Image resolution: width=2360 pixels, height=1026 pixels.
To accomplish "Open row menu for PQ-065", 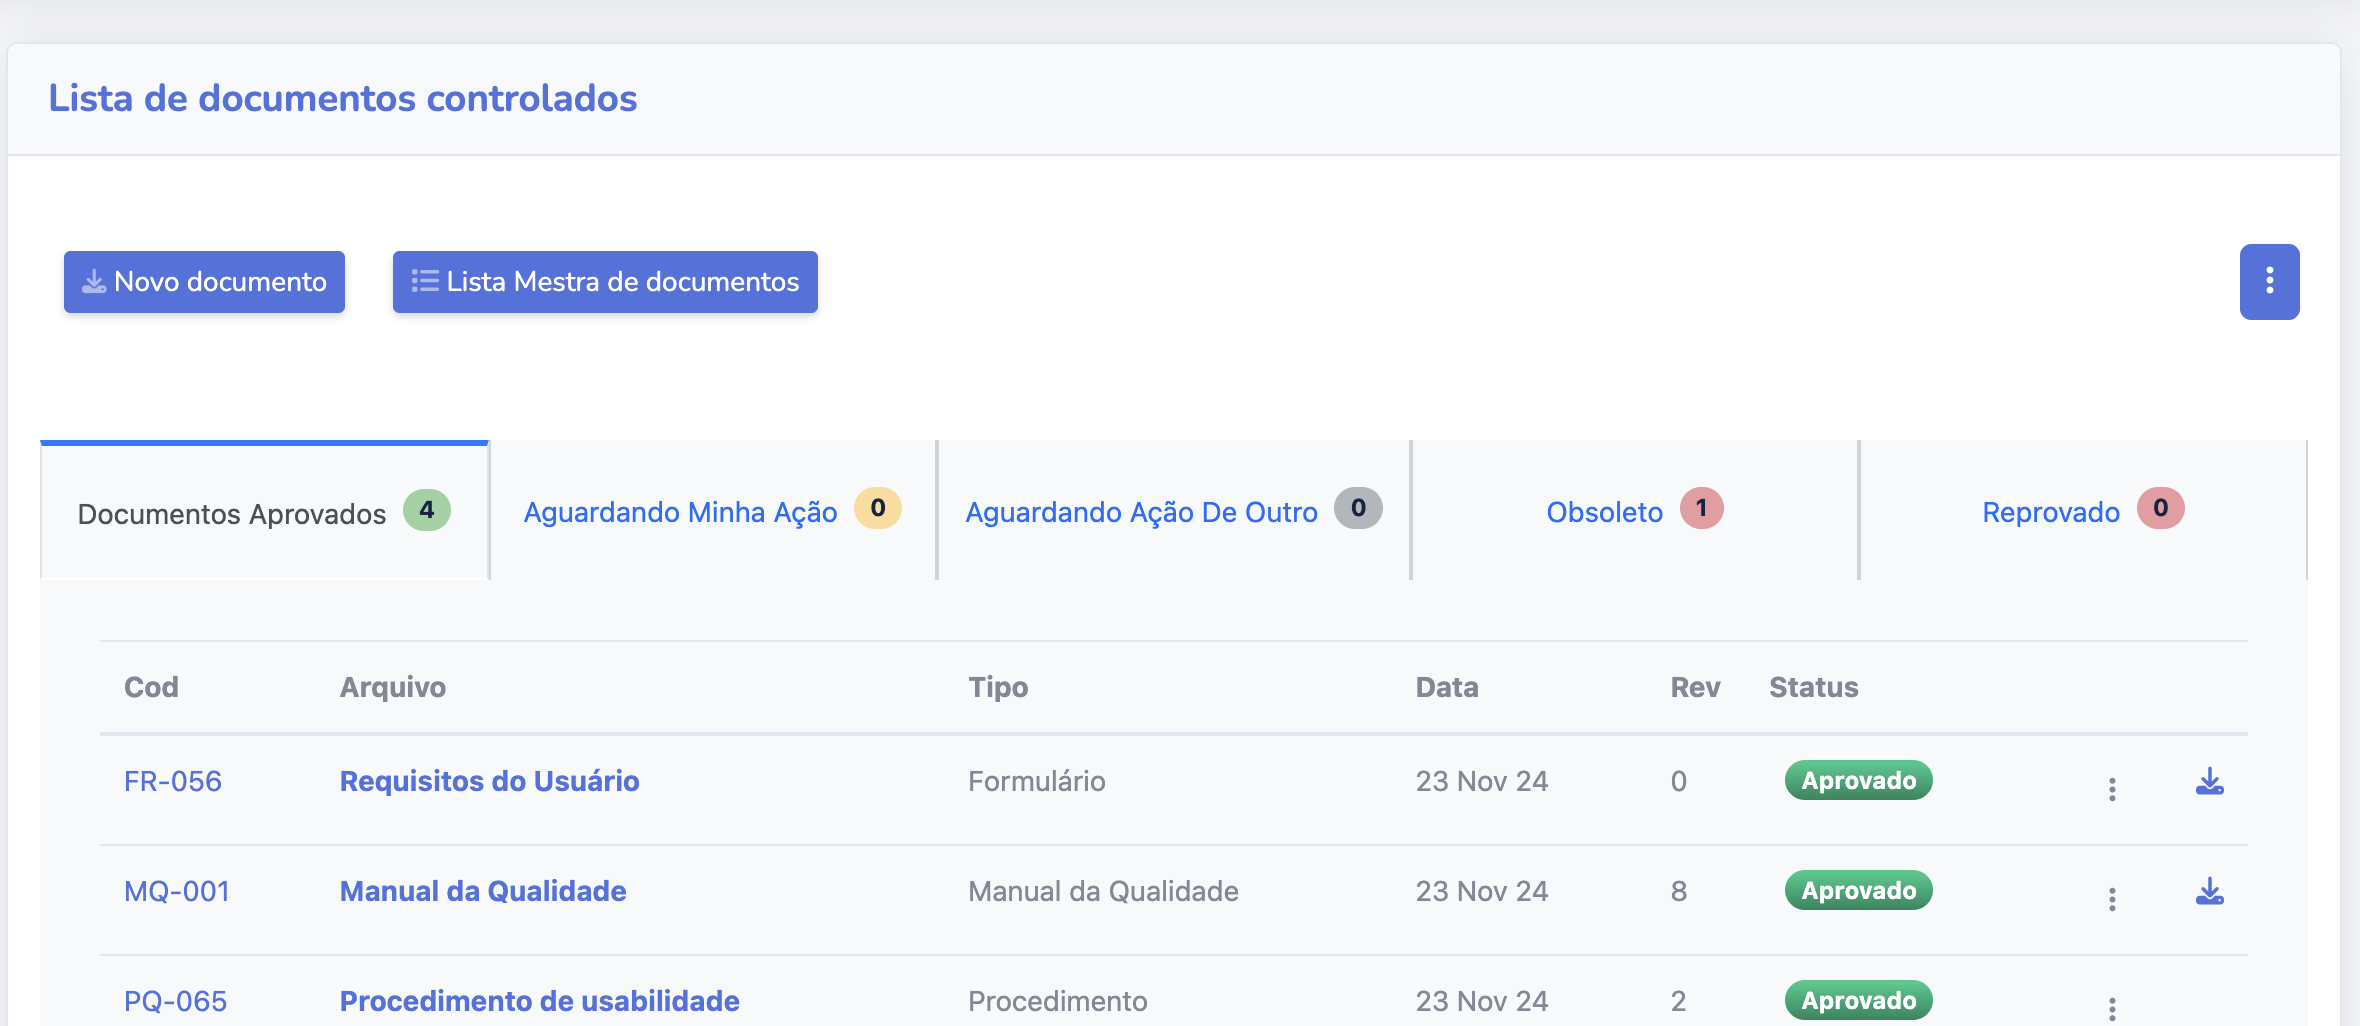I will pyautogui.click(x=2112, y=1008).
